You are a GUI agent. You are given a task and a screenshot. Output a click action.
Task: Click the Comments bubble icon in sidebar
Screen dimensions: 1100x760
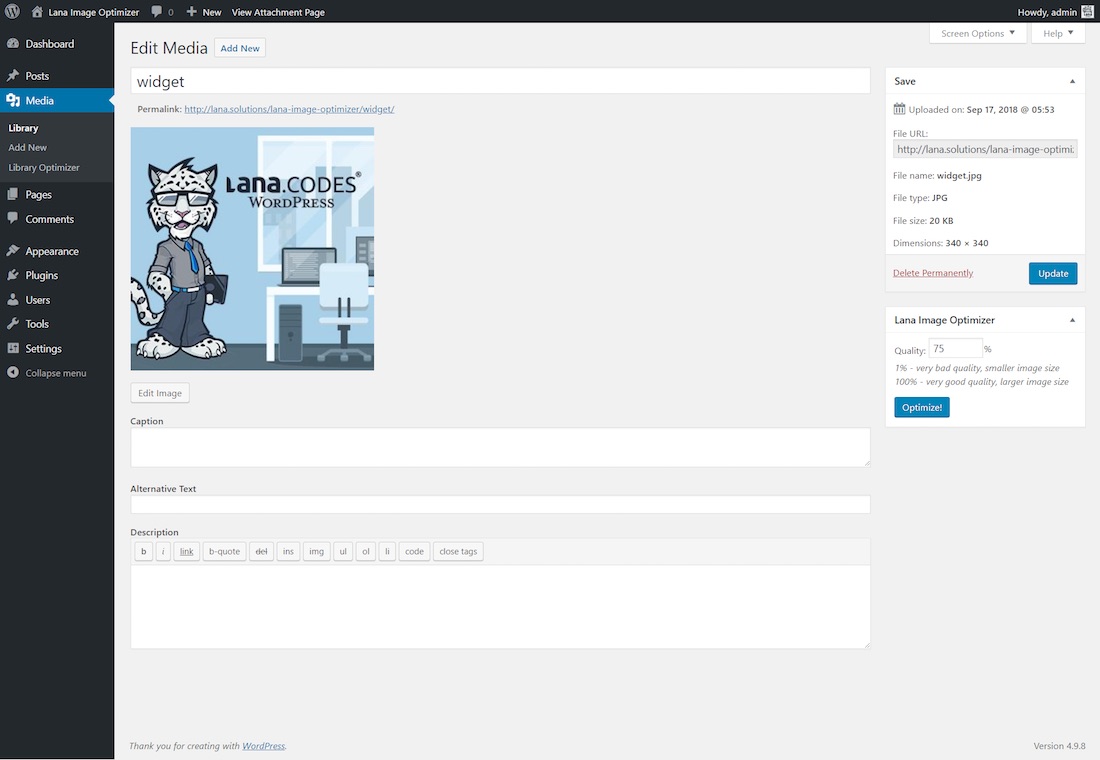(x=13, y=218)
